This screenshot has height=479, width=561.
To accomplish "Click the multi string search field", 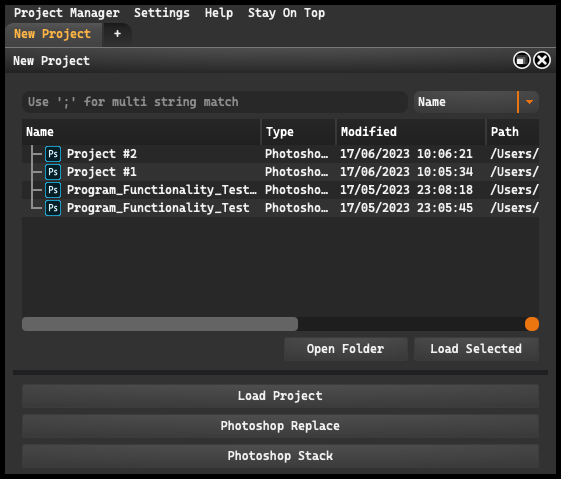I will point(215,102).
